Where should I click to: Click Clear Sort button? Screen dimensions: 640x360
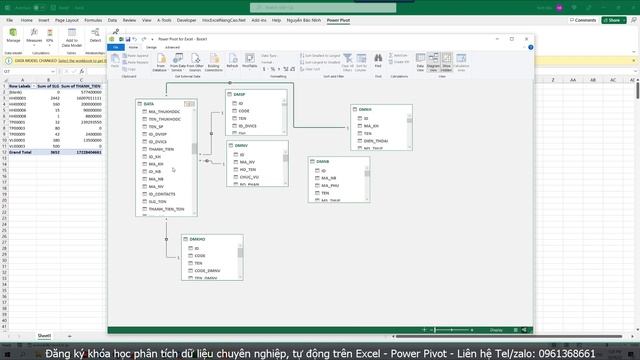click(310, 69)
